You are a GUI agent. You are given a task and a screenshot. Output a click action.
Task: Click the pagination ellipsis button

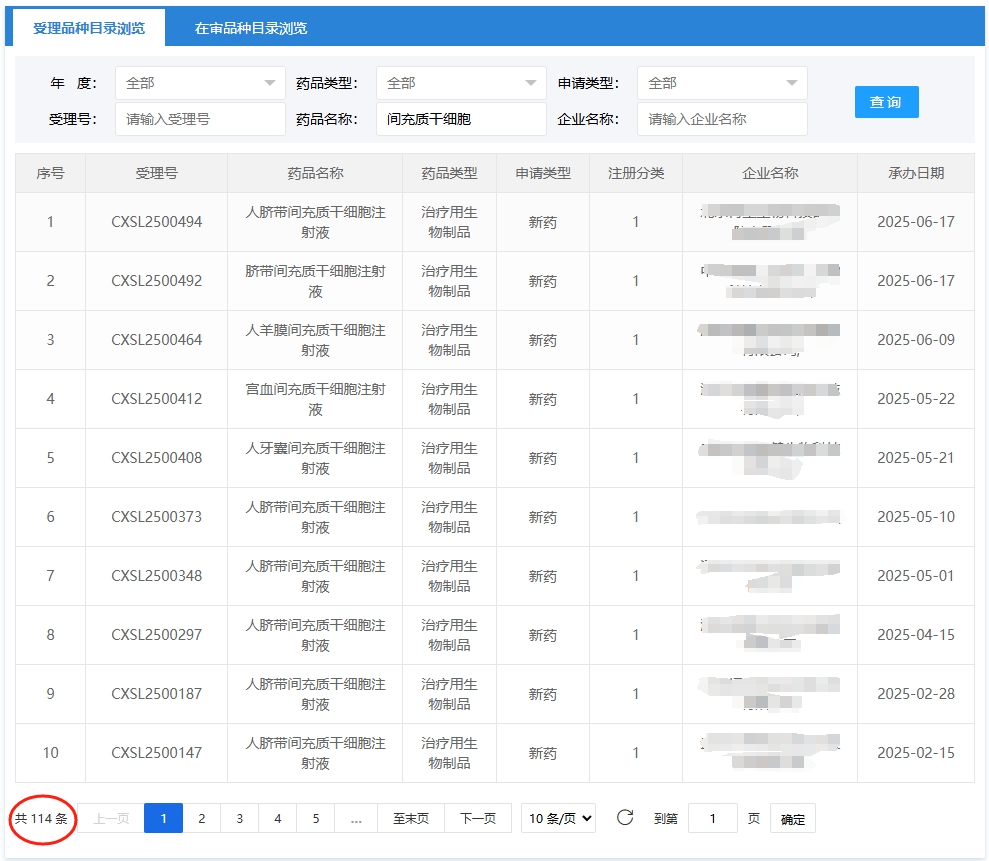pyautogui.click(x=356, y=819)
